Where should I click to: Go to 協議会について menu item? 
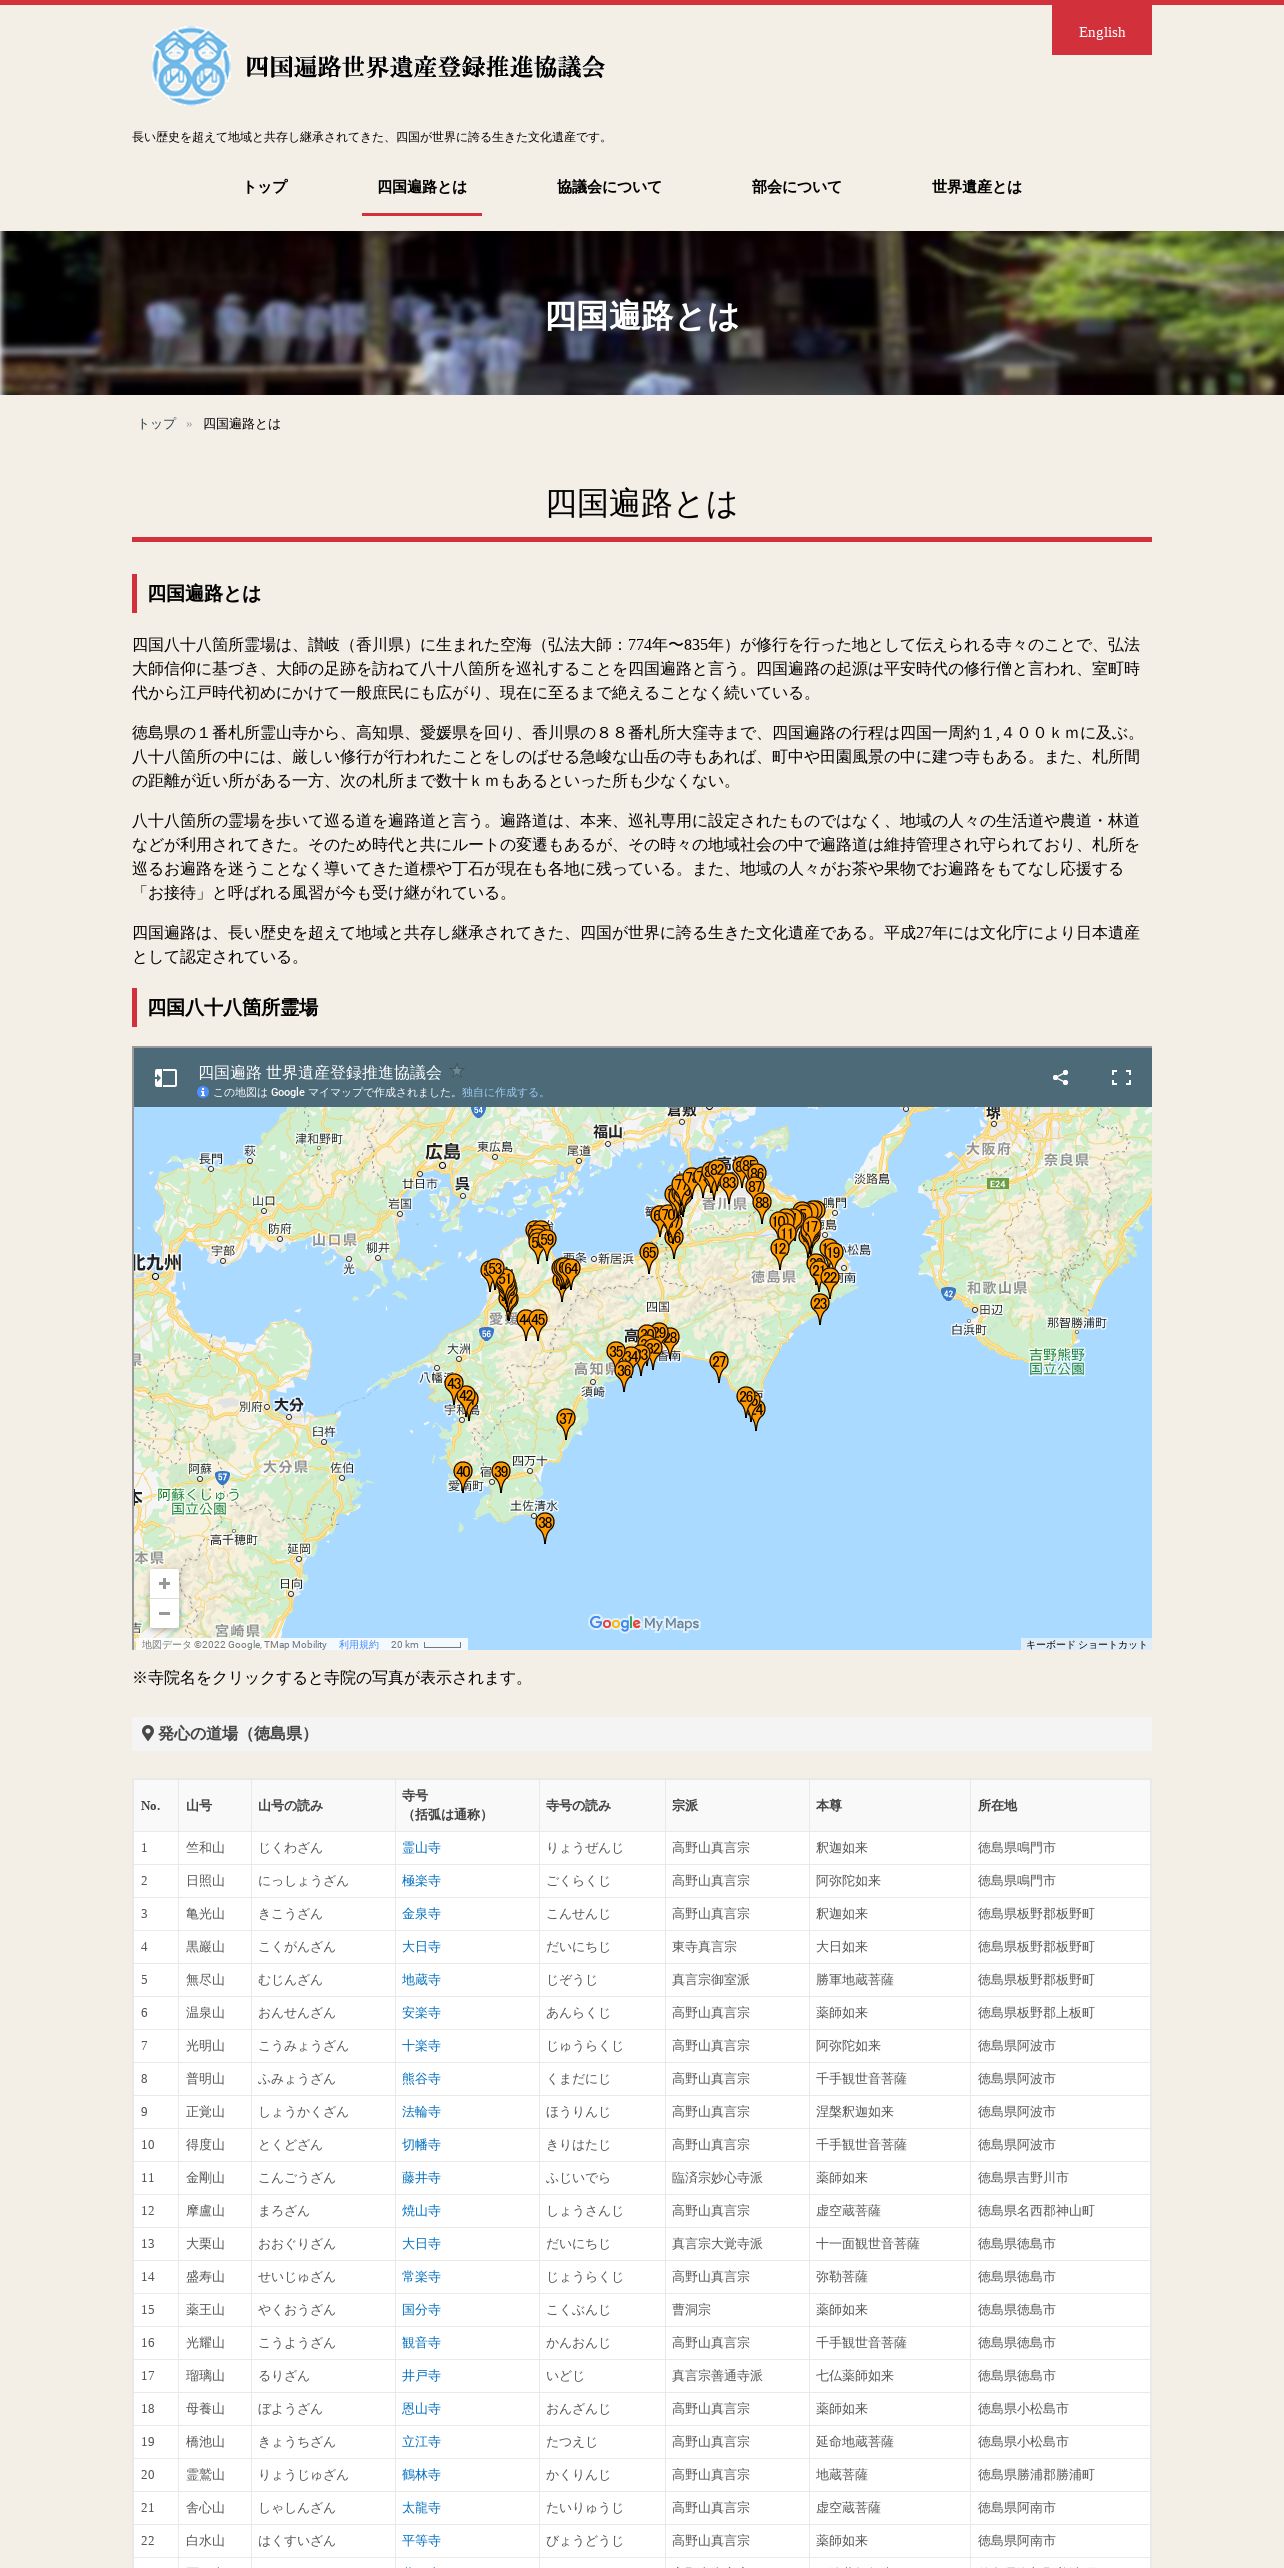click(609, 187)
